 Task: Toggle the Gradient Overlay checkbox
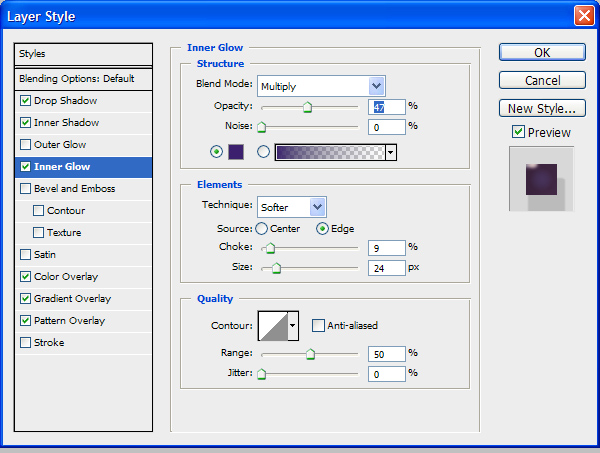tap(25, 298)
